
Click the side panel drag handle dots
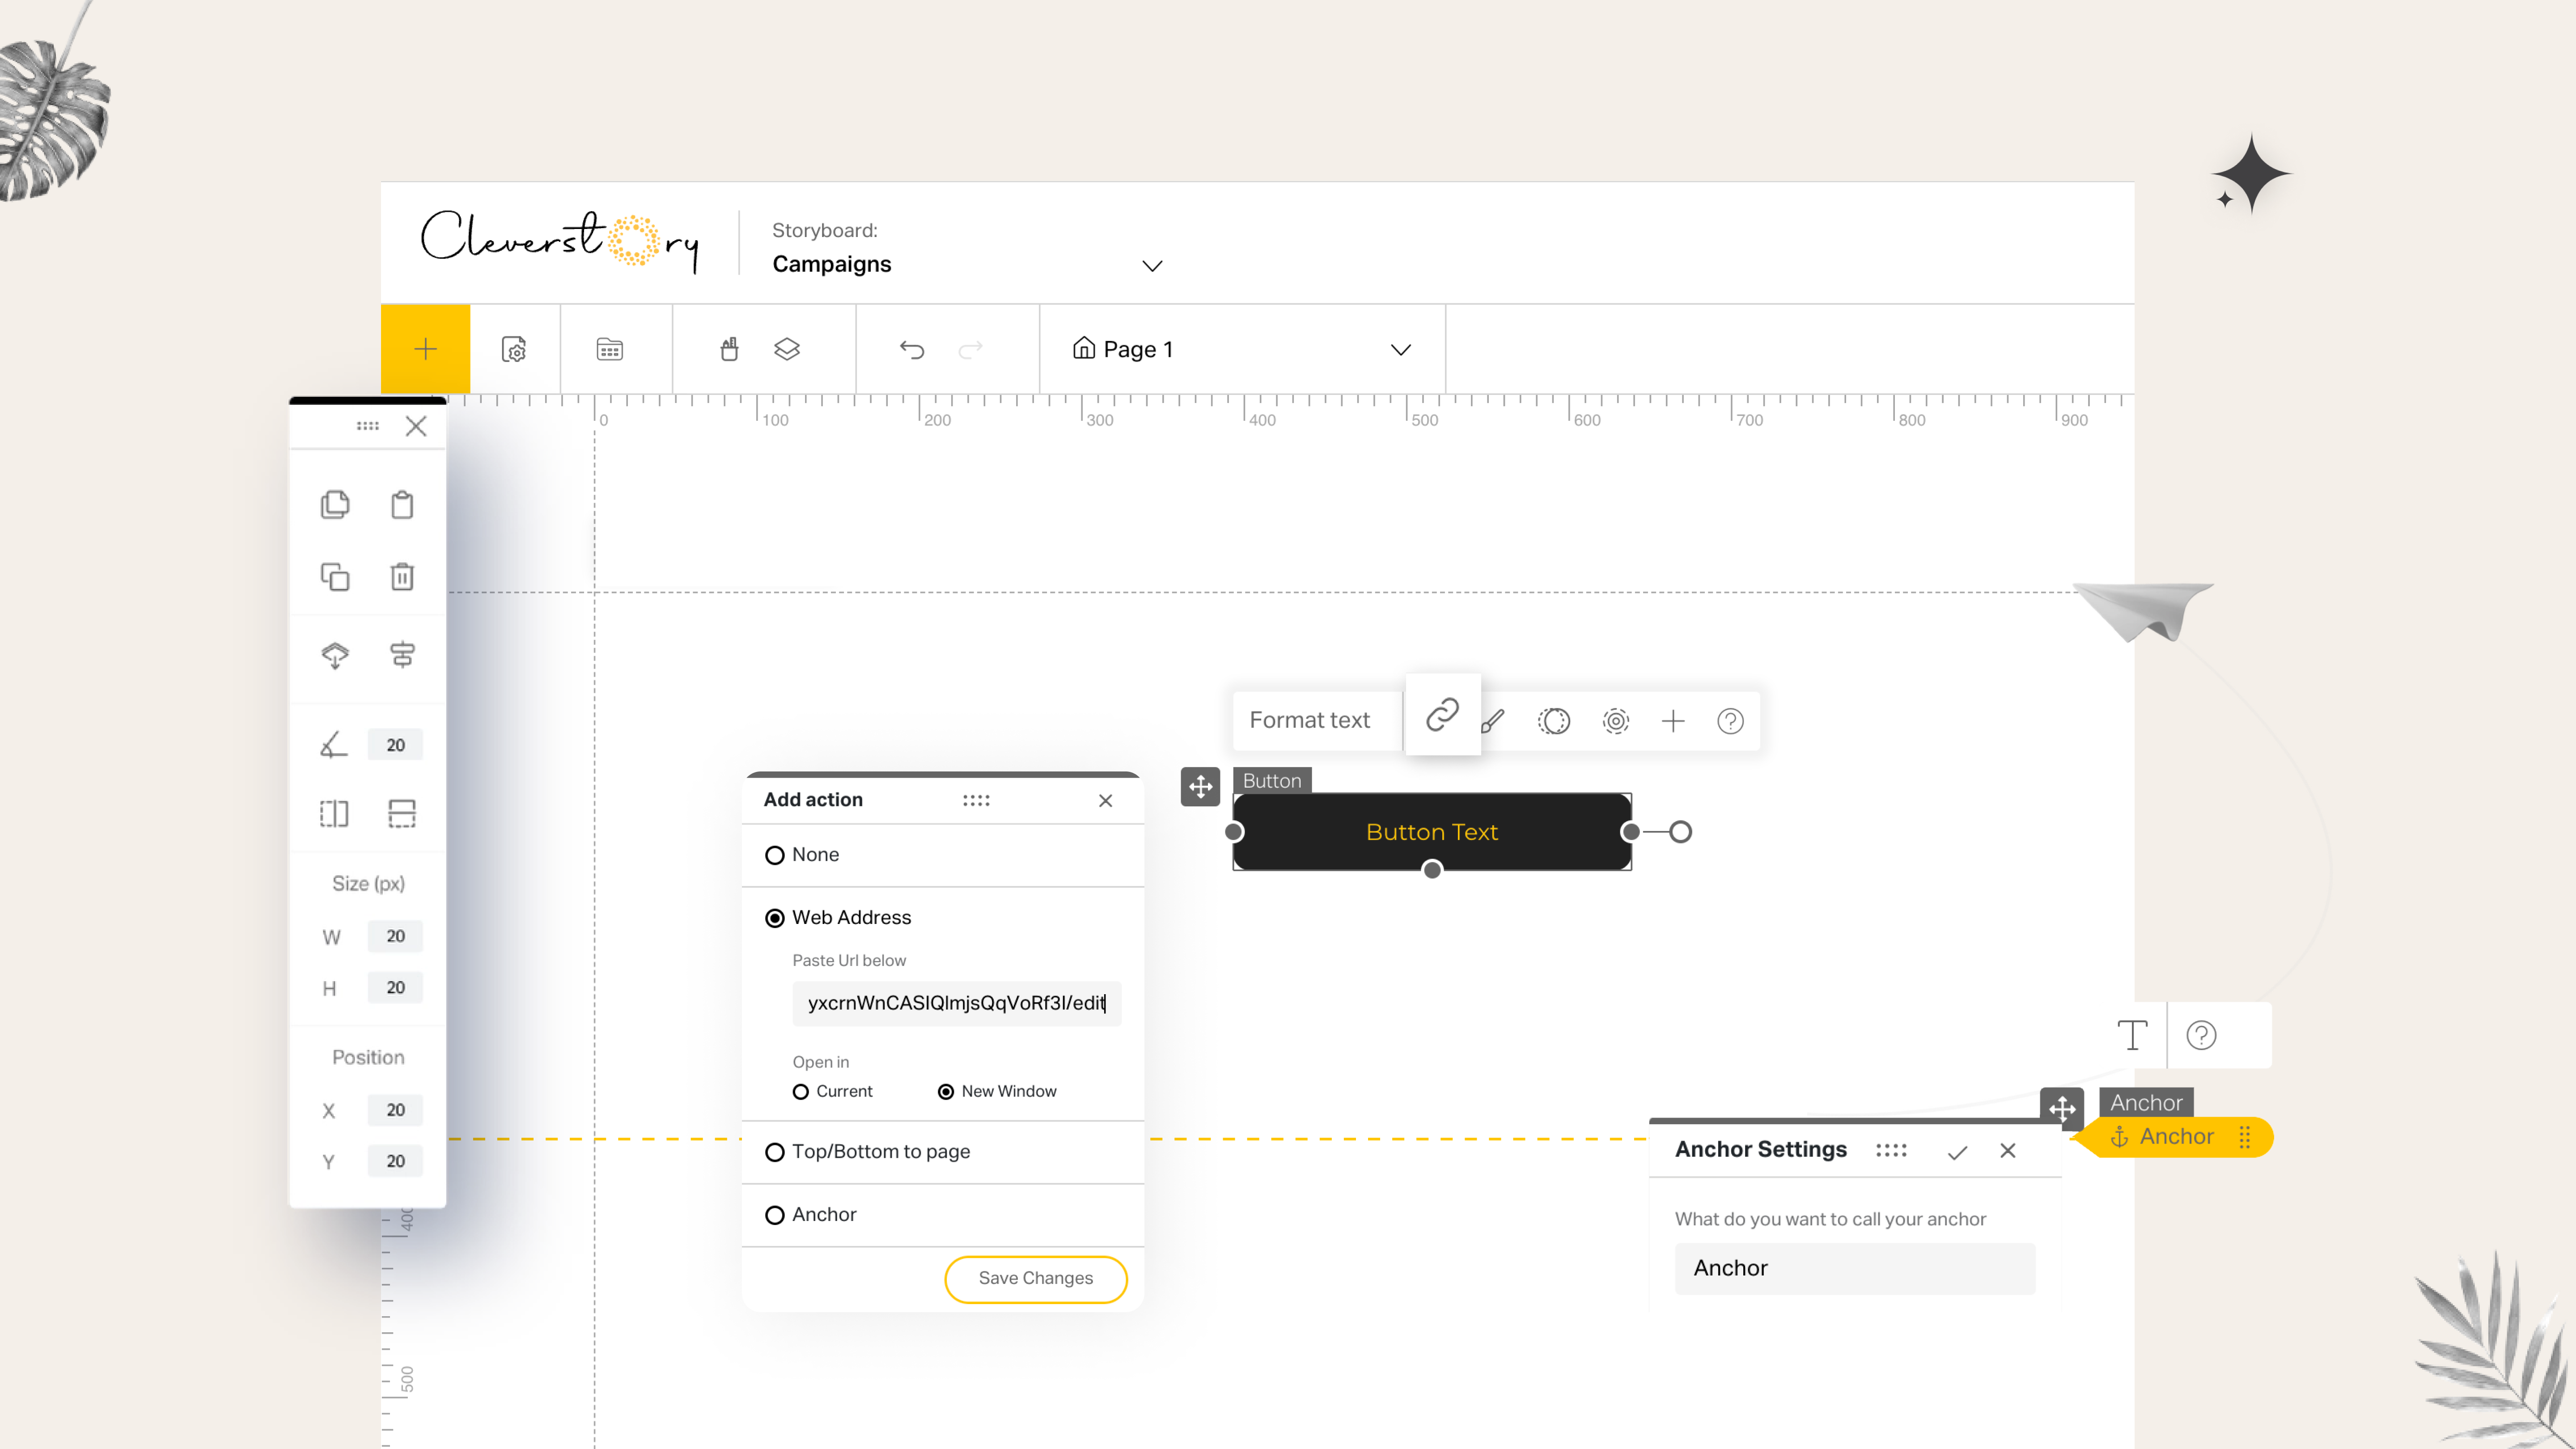367,426
